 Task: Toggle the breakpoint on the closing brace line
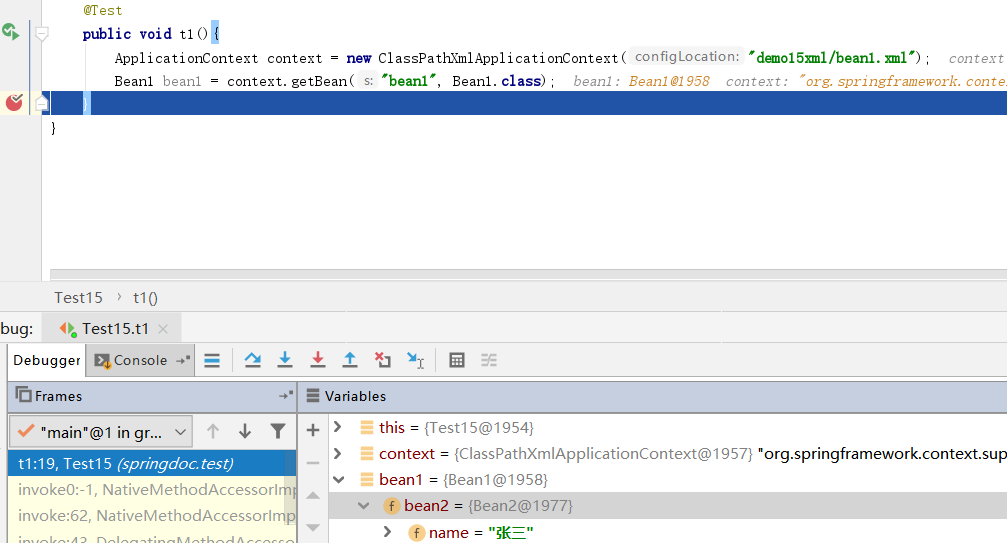coord(13,102)
